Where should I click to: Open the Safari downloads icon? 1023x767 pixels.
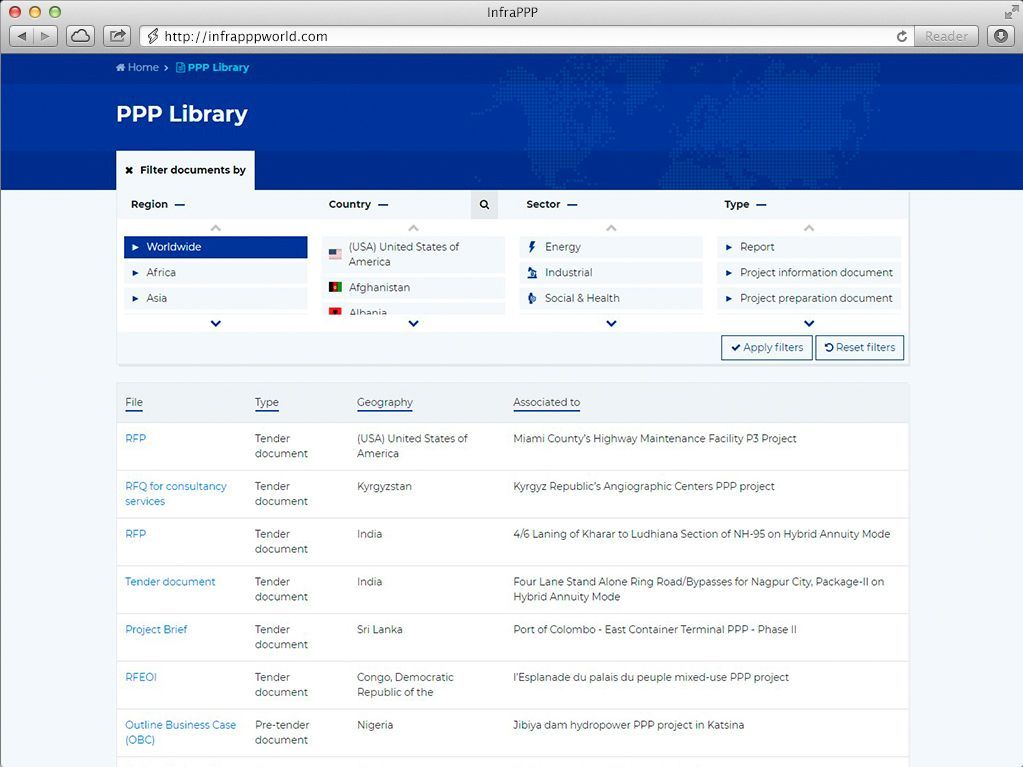point(1000,36)
